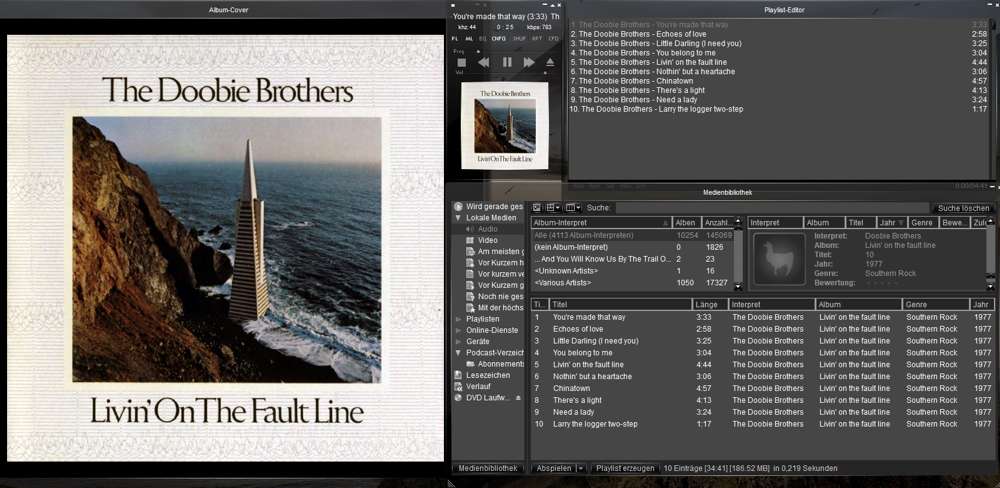Toggle the PL playlist window button
This screenshot has height=488, width=1000.
[455, 38]
